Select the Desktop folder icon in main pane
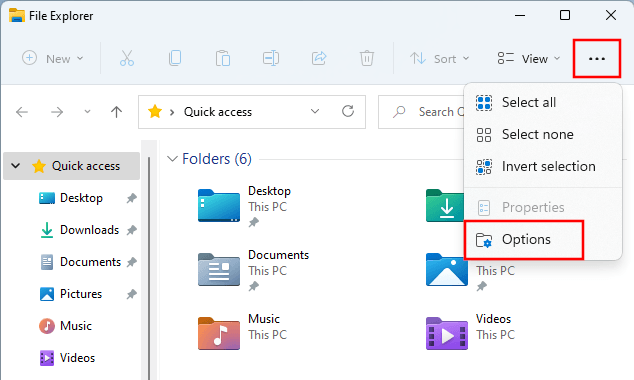The image size is (634, 380). click(x=219, y=205)
